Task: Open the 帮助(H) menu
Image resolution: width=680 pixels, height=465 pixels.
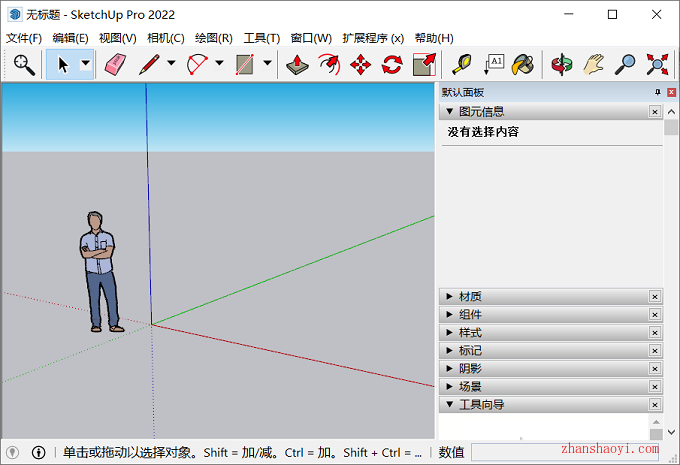Action: tap(434, 38)
